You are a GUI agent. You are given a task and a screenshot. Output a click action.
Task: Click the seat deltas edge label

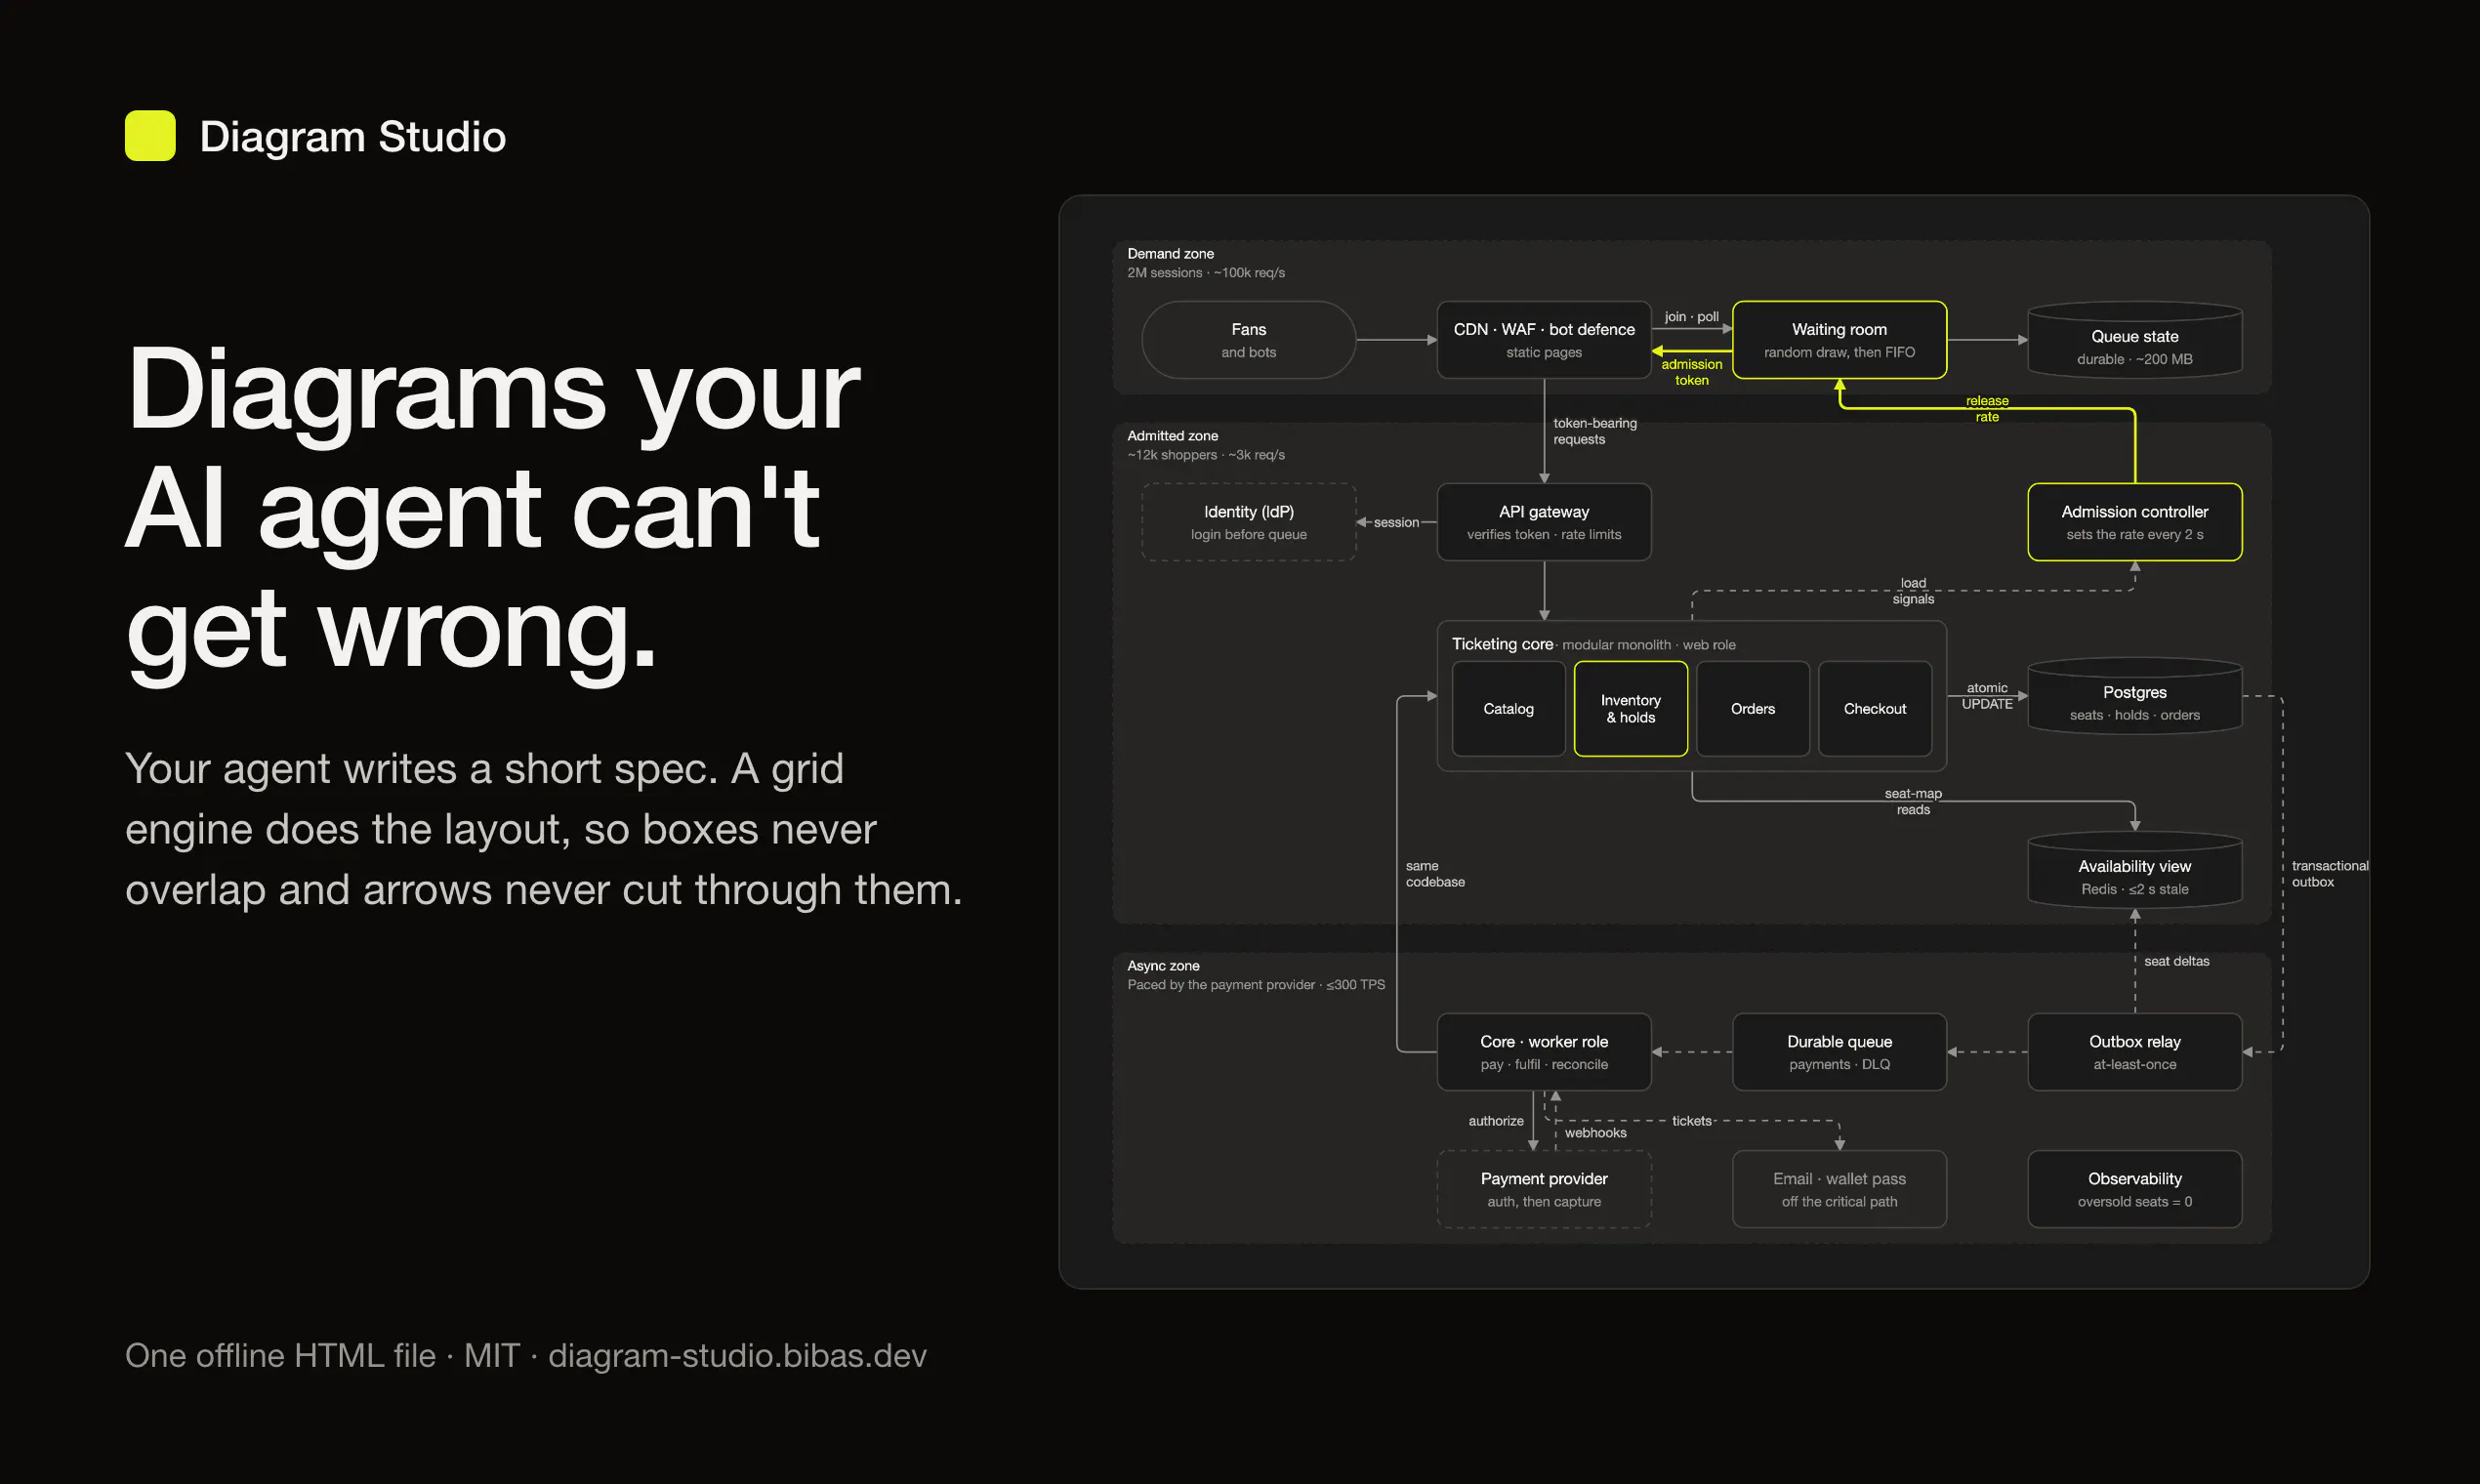2176,961
